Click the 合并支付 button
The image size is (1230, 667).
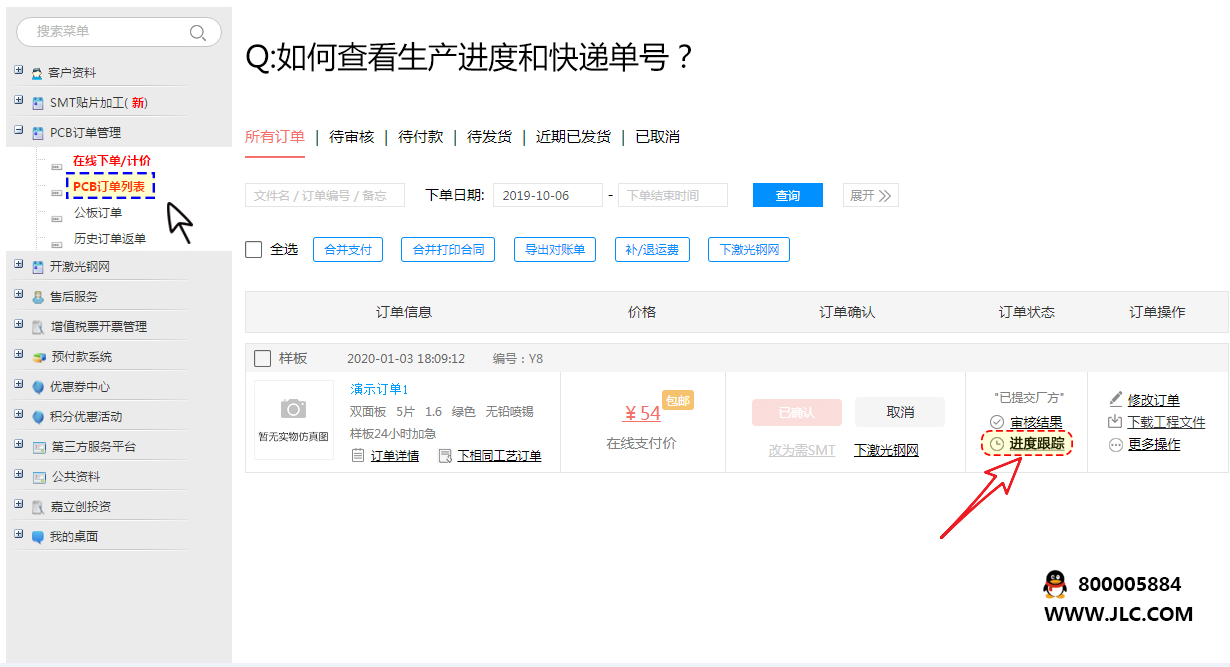click(348, 250)
